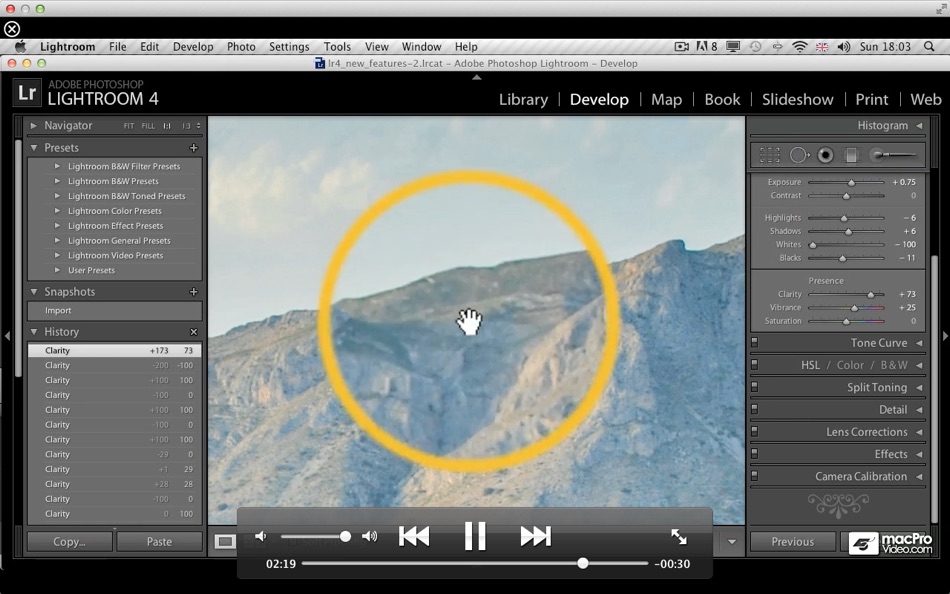Expand the Histogram panel

tap(919, 125)
